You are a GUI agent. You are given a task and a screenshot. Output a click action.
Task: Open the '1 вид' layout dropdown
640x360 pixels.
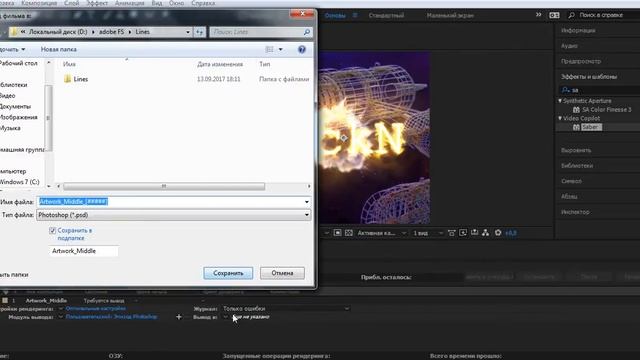[428, 233]
